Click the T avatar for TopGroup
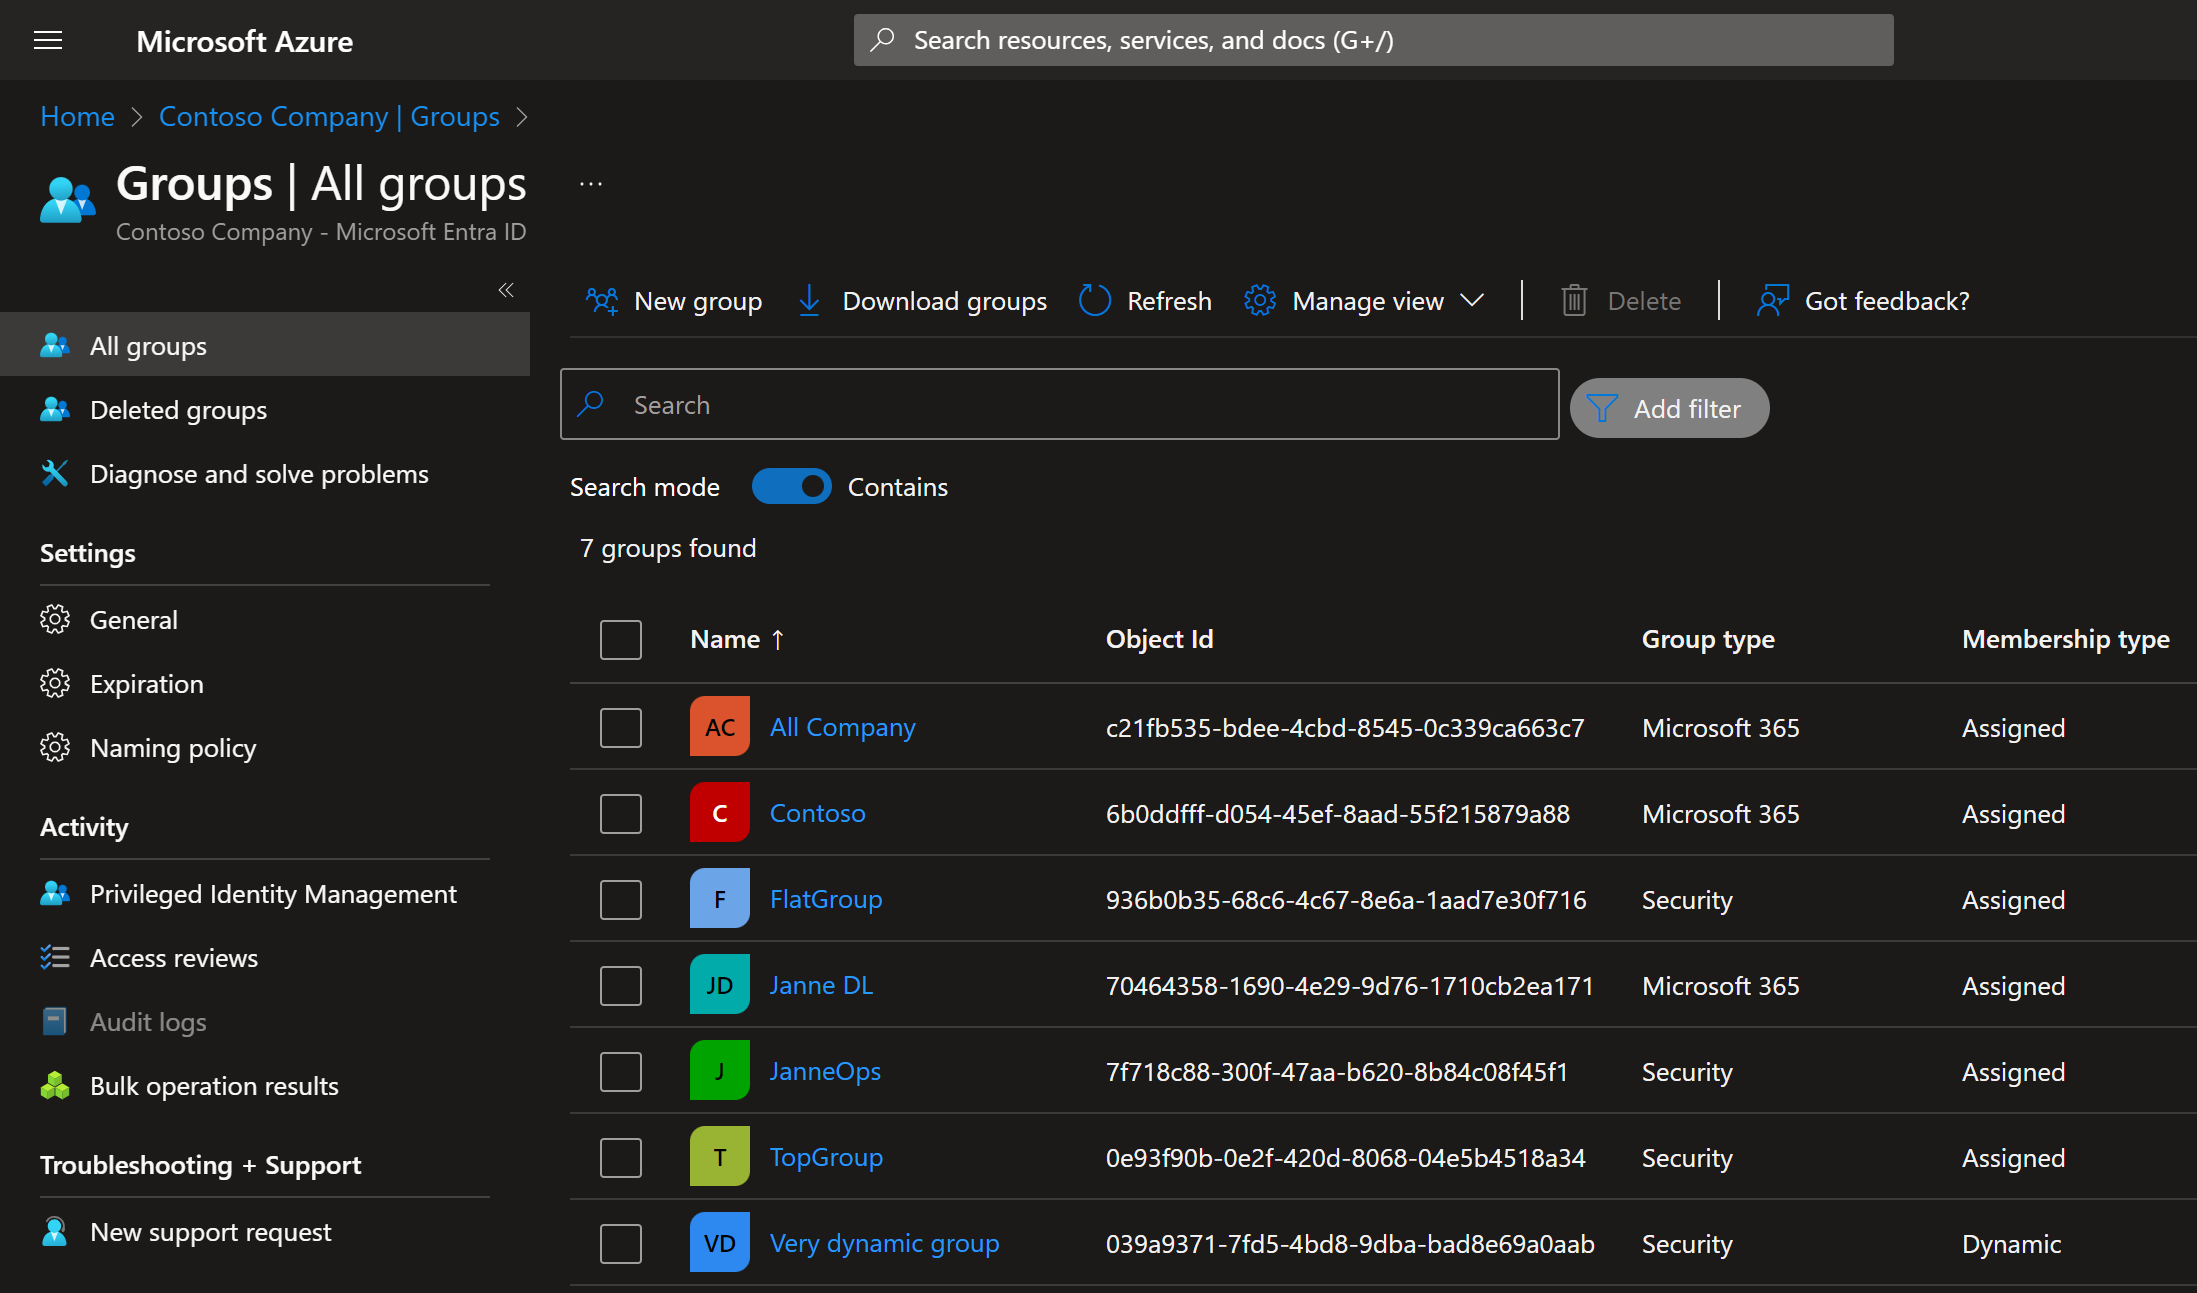Image resolution: width=2197 pixels, height=1293 pixels. [x=720, y=1157]
